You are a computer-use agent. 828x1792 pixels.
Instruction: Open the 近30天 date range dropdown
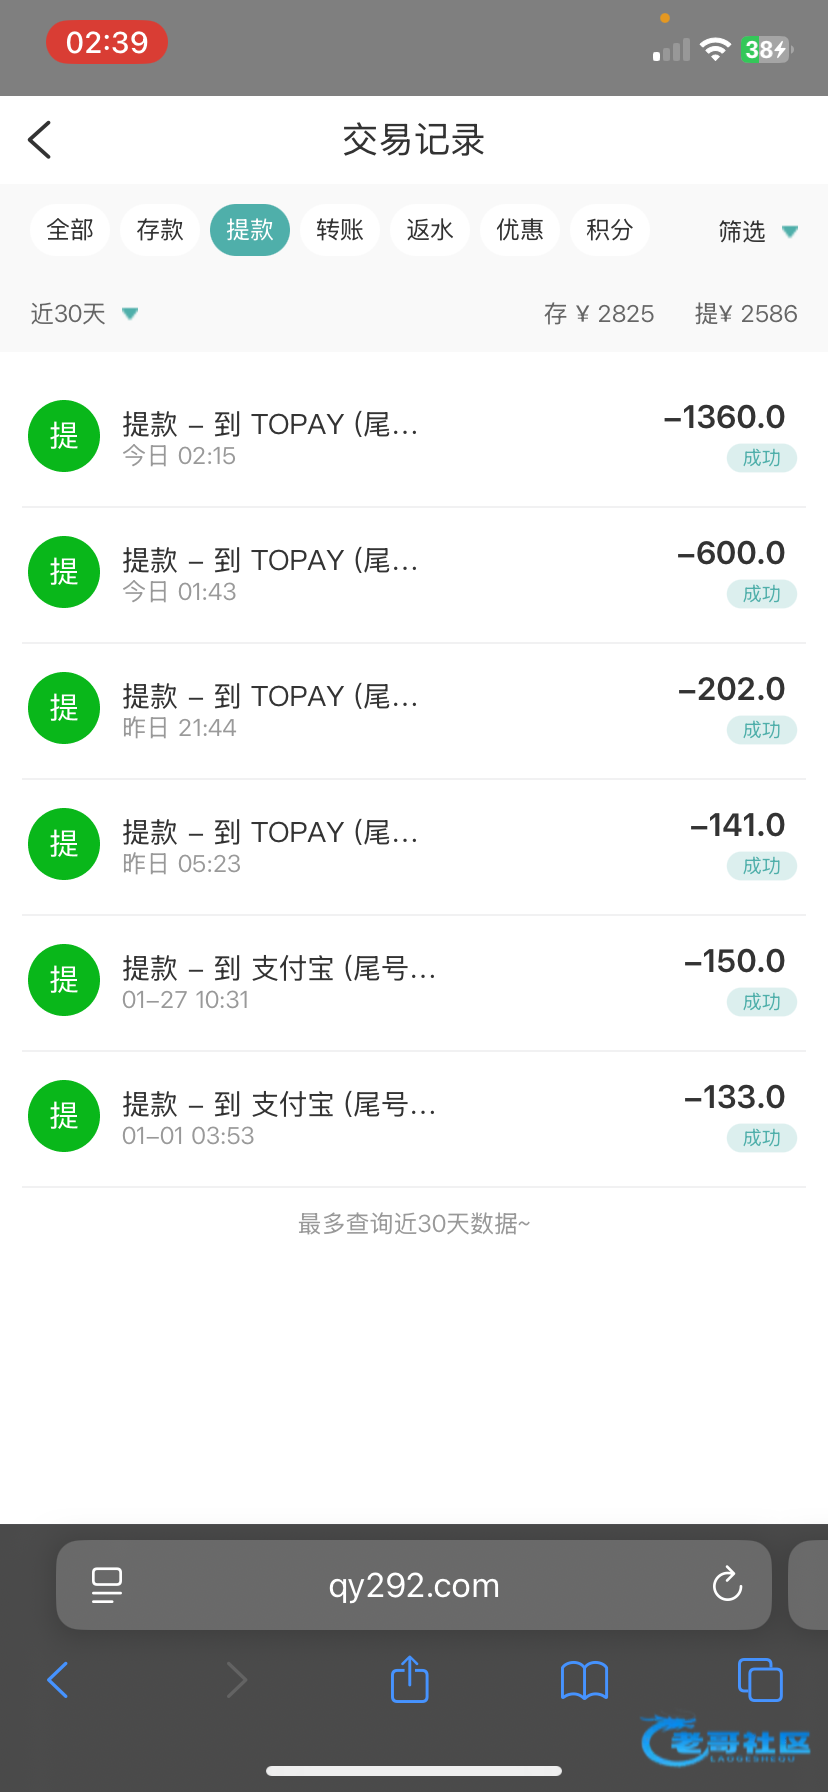click(84, 314)
